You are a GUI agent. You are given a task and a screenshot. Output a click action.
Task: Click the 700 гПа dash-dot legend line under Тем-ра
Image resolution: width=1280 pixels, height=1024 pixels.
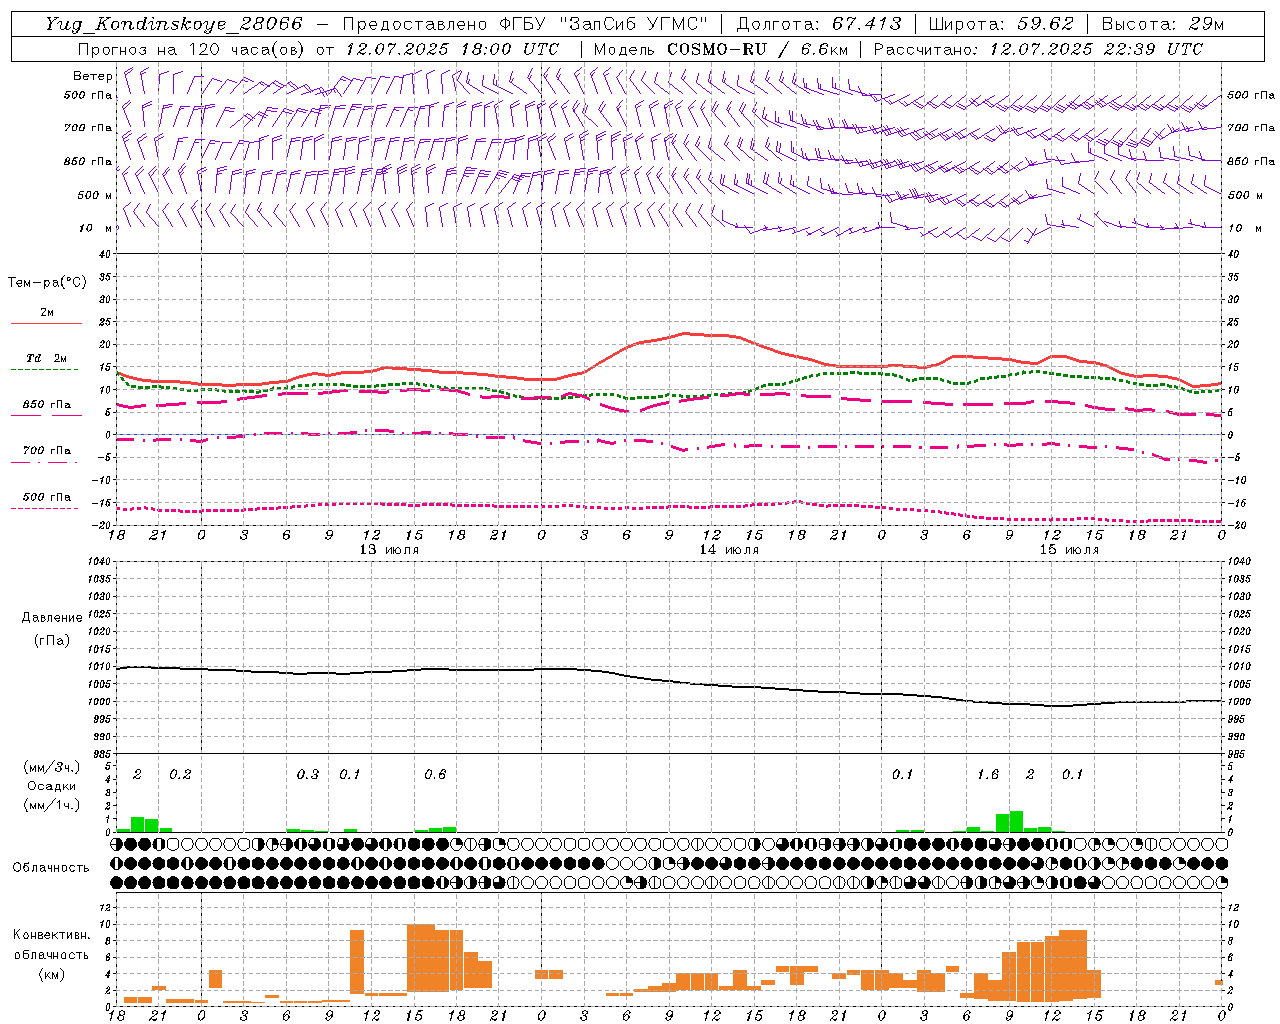(x=46, y=462)
